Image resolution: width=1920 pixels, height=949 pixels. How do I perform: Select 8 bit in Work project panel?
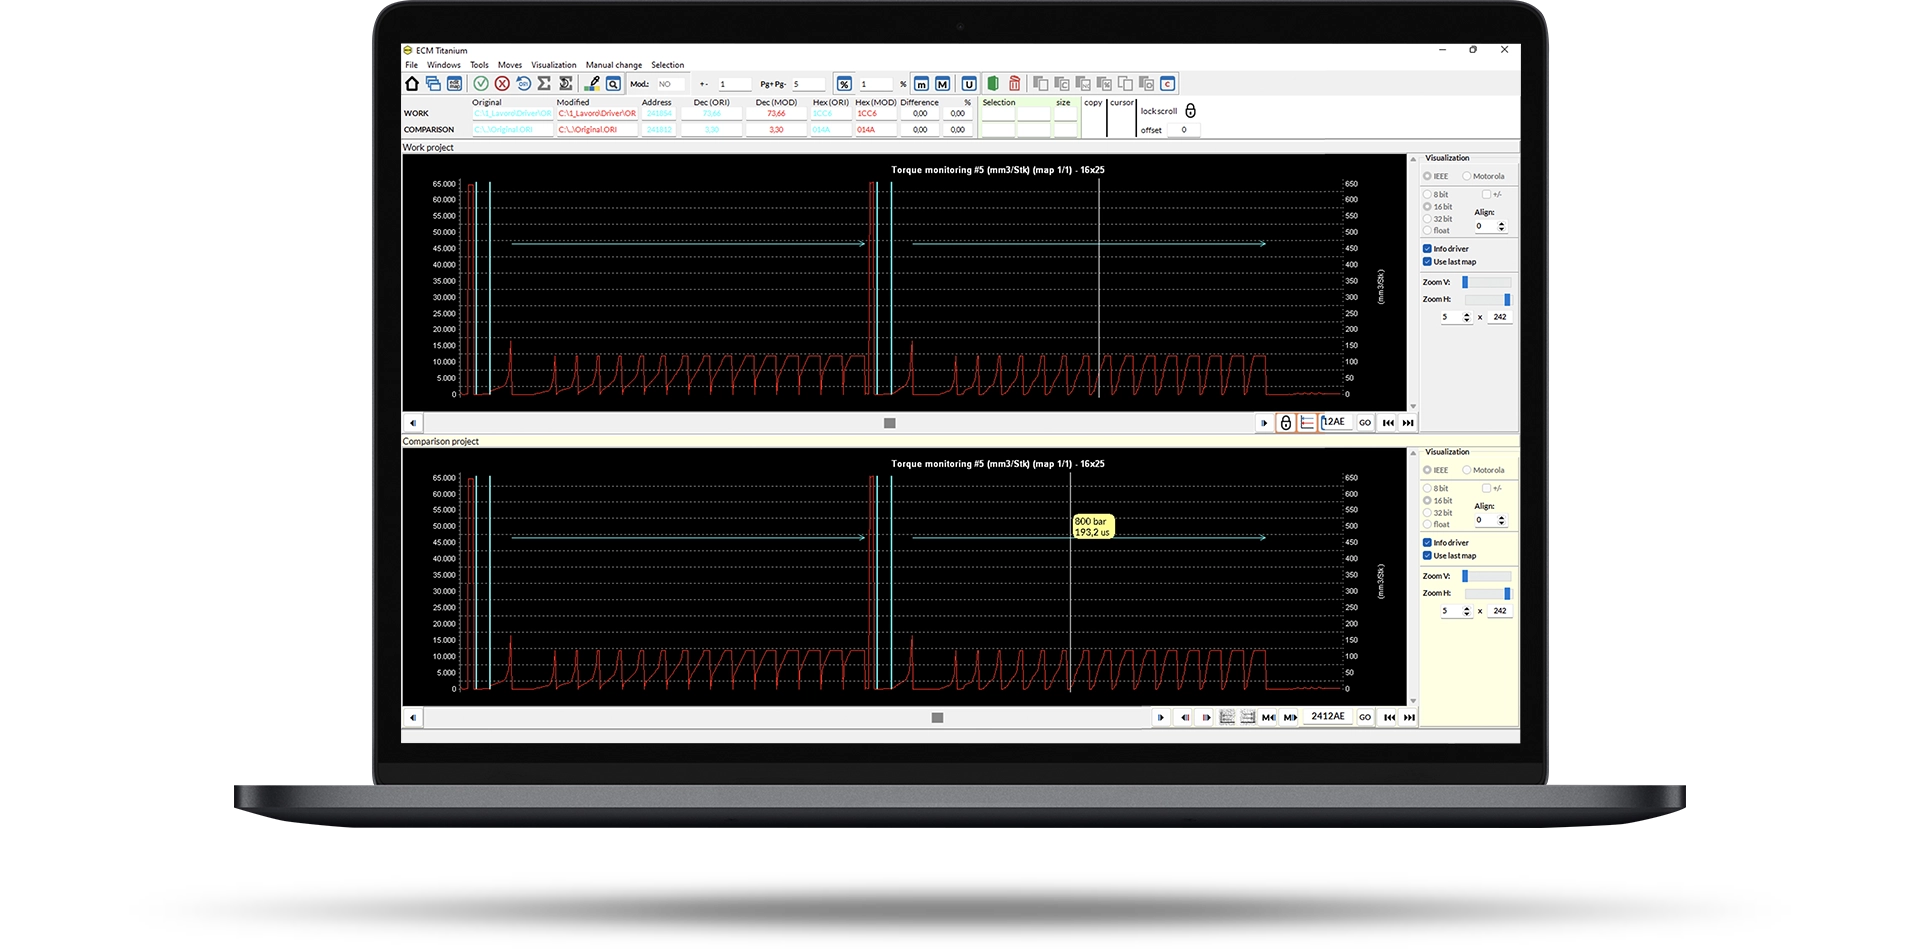click(x=1435, y=195)
